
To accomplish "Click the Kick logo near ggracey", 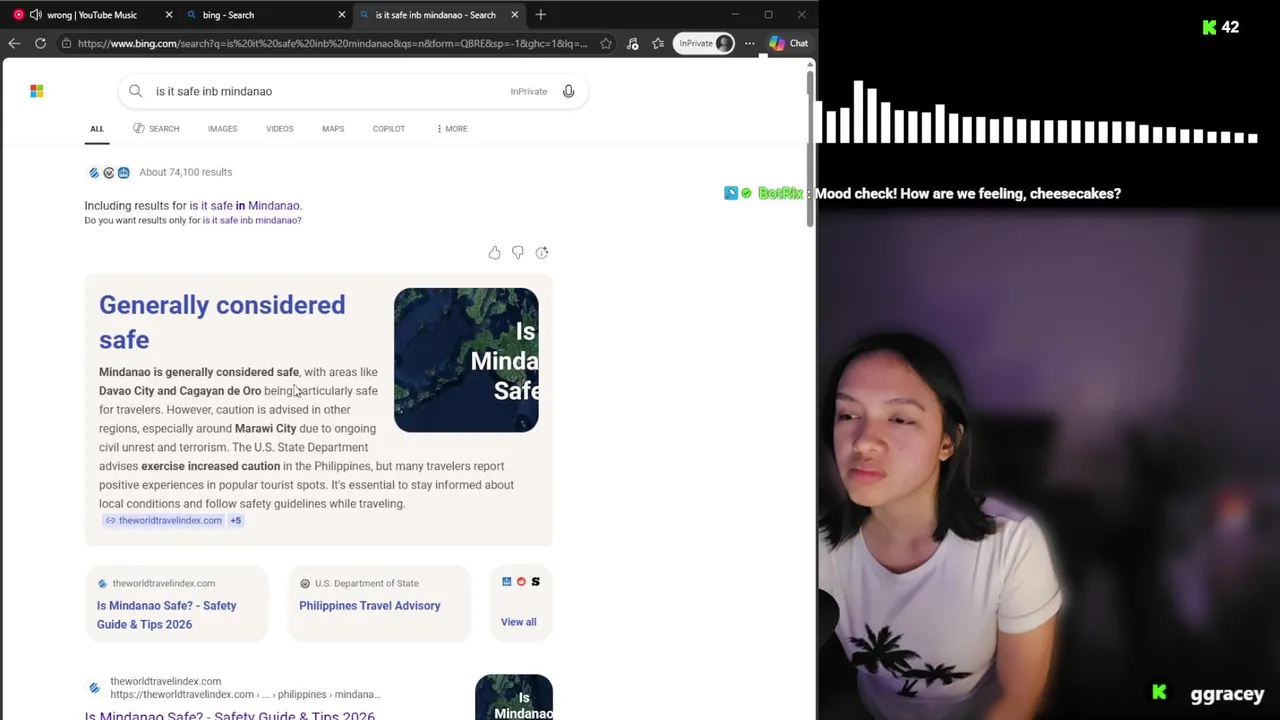I will 1160,692.
